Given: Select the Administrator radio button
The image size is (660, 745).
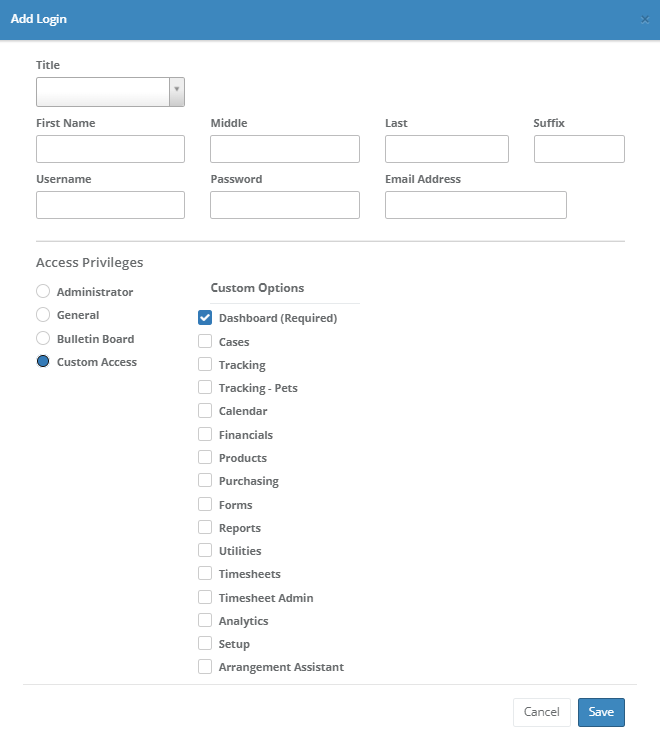Looking at the screenshot, I should (x=43, y=292).
